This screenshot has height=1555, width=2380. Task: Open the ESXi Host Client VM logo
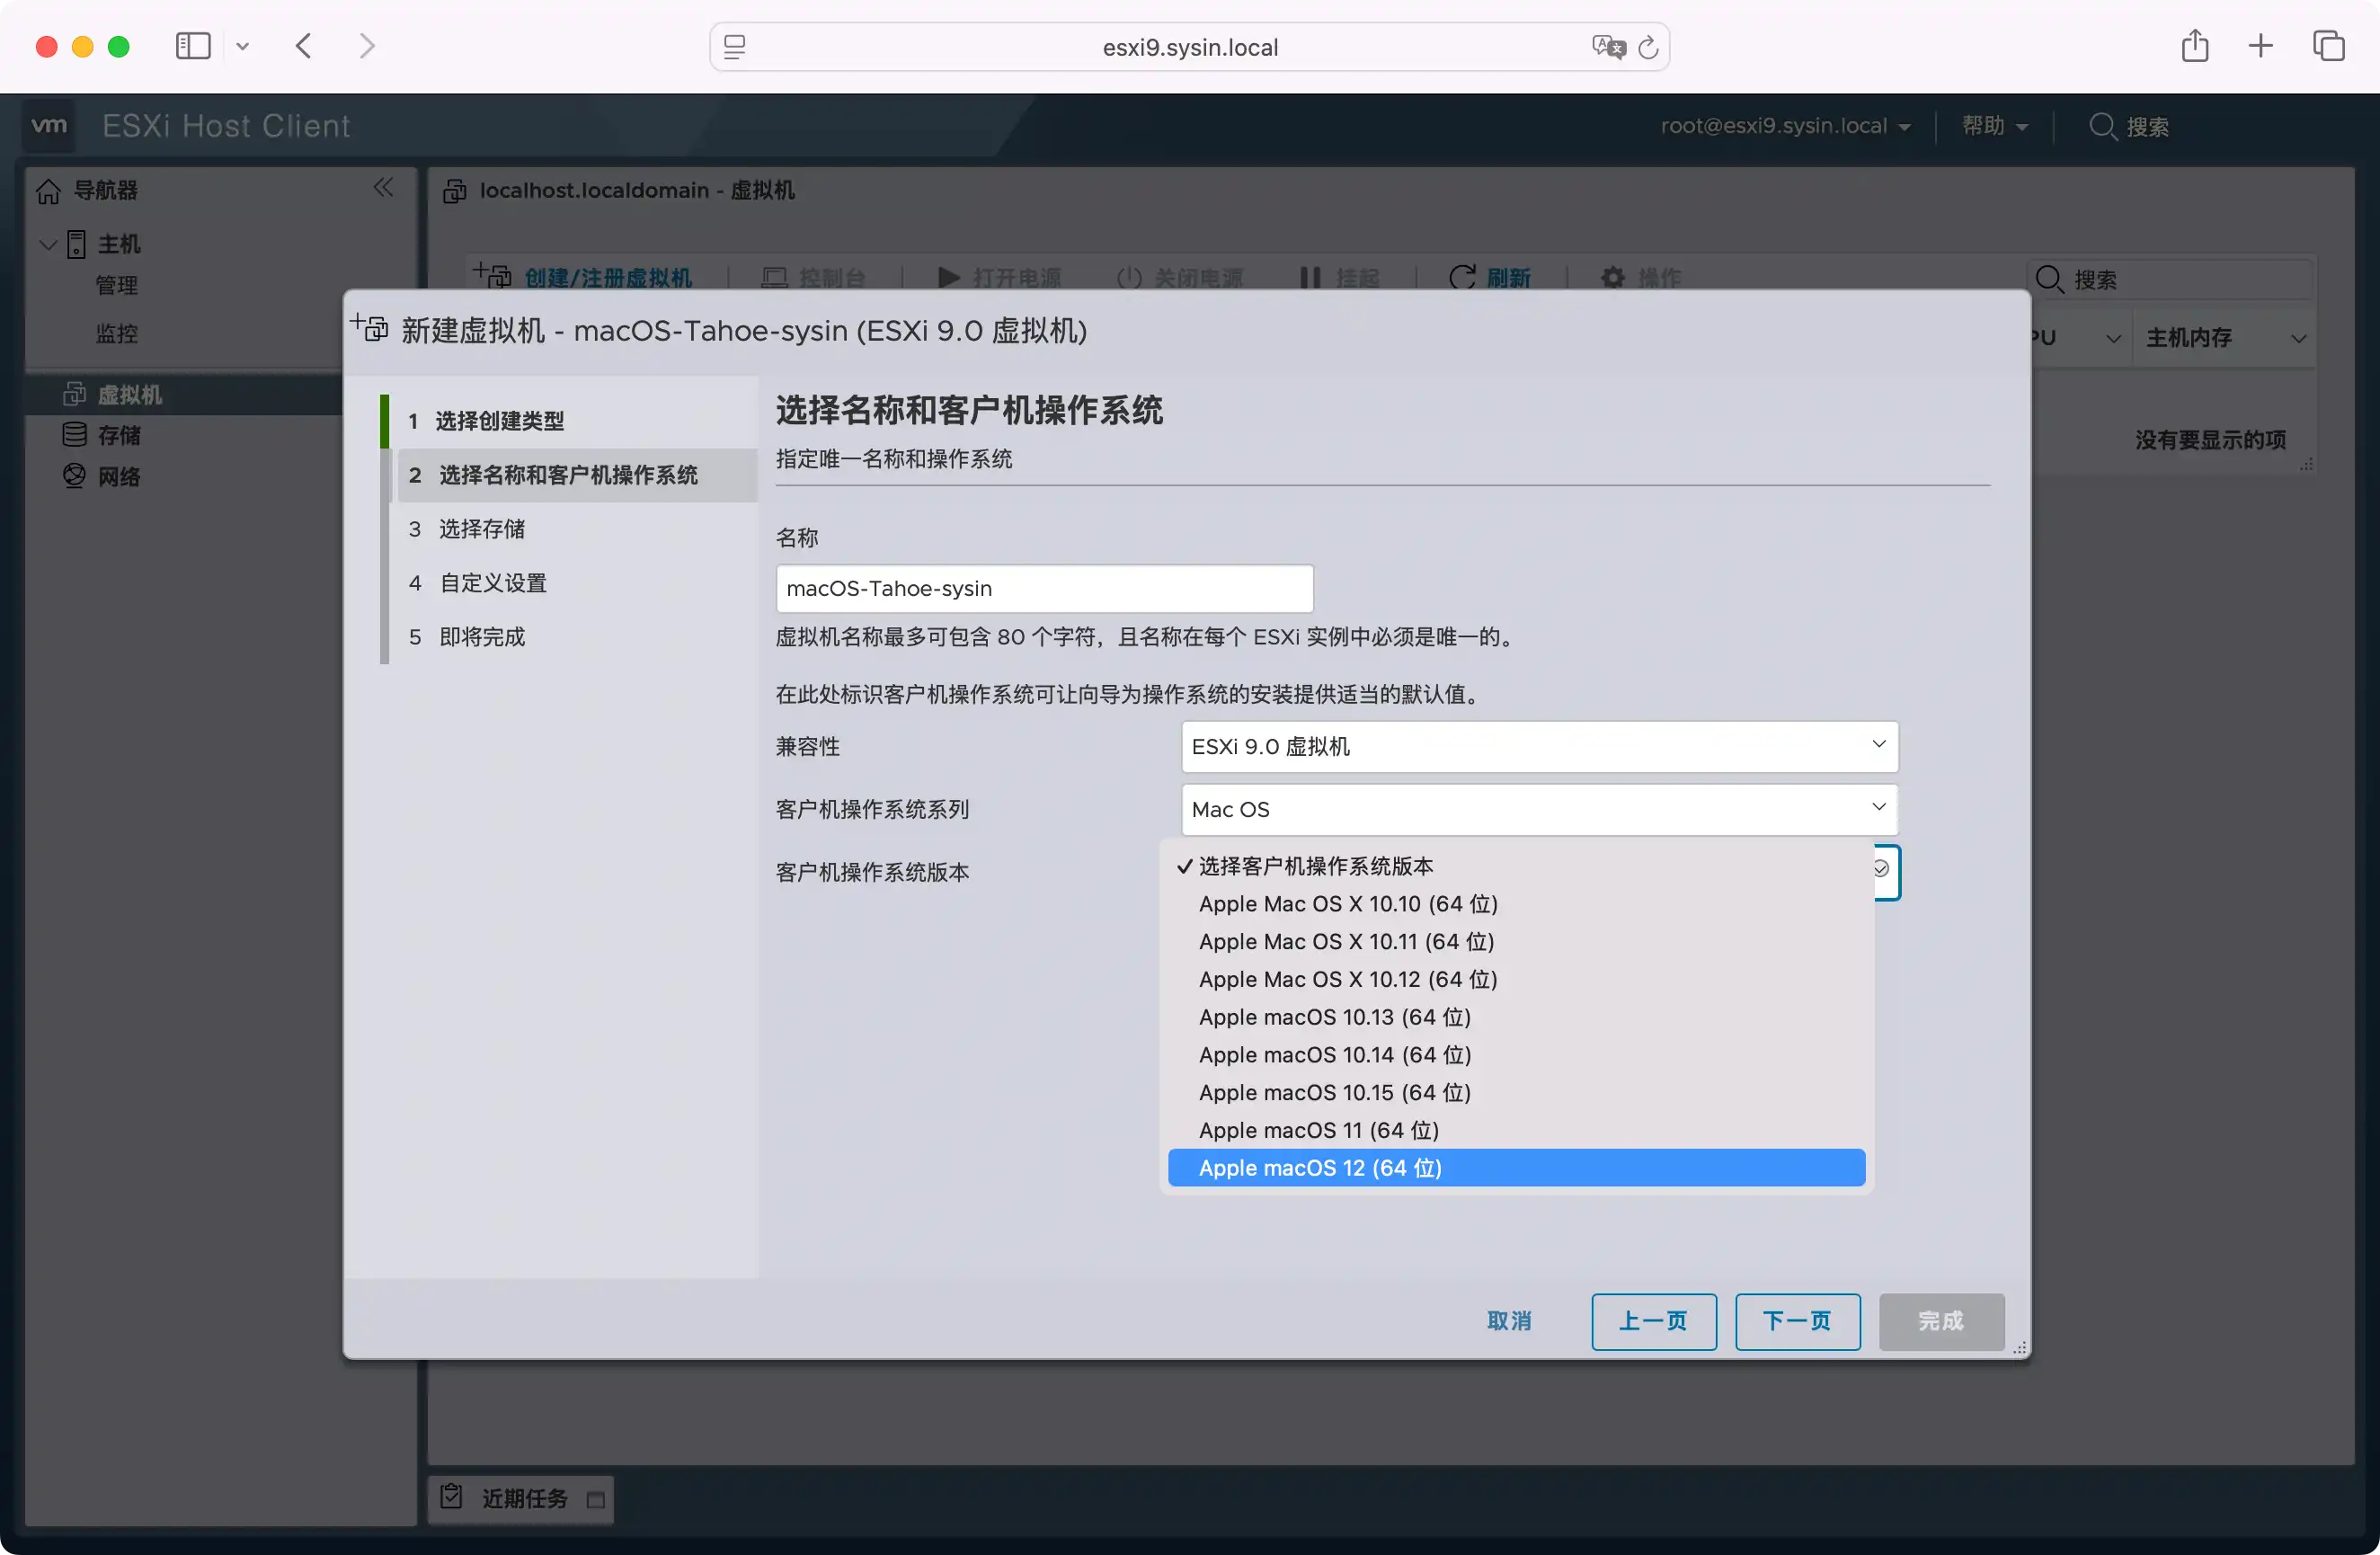(49, 125)
